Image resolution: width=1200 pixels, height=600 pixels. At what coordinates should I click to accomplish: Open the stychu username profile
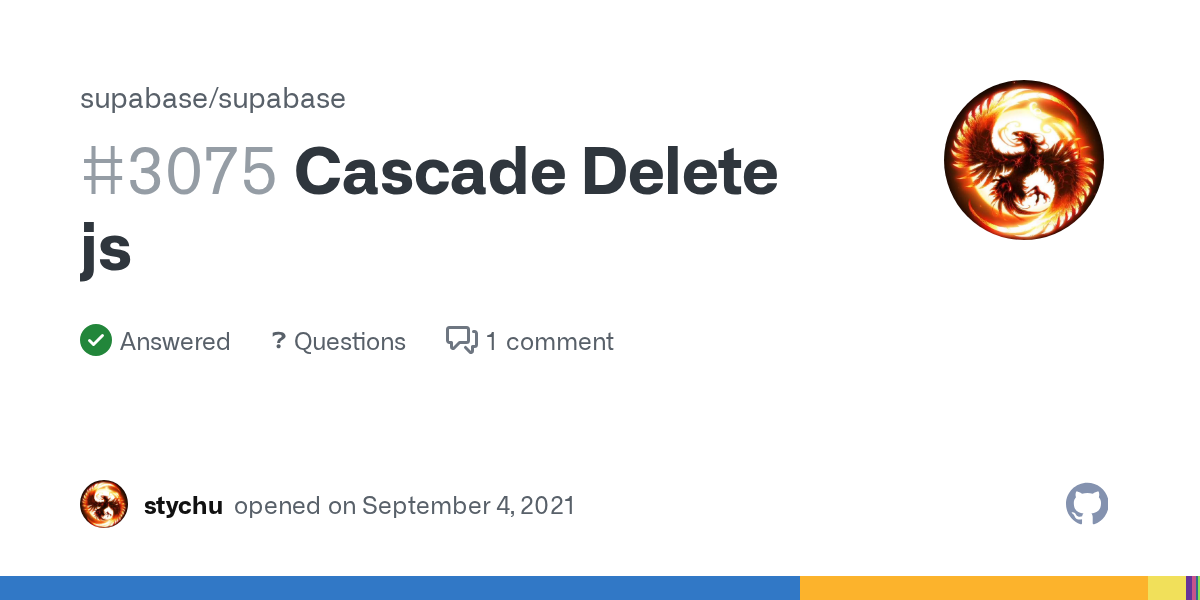click(183, 506)
